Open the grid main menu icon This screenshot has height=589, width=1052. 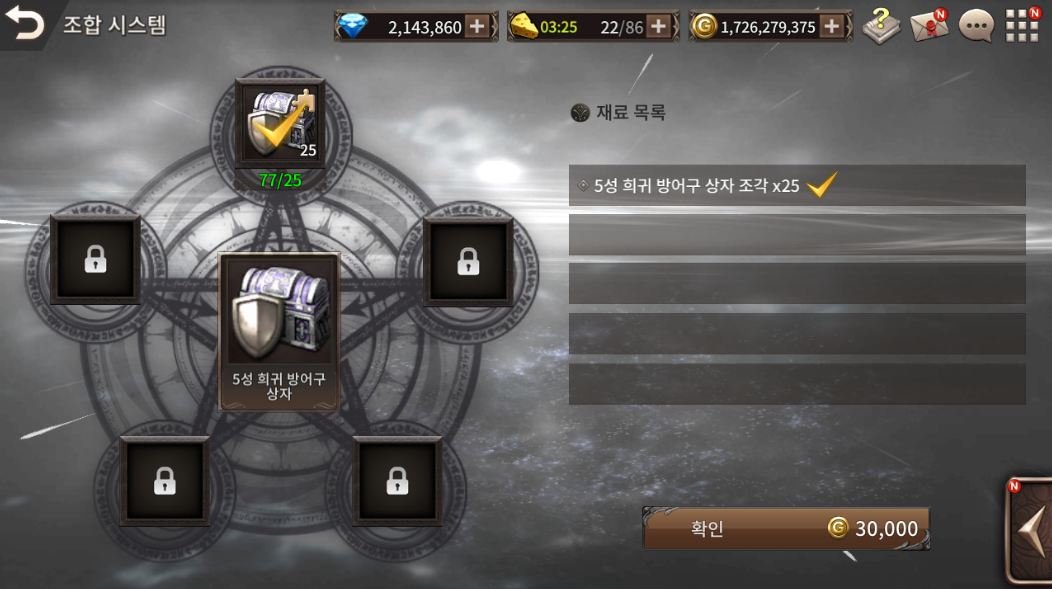tap(1022, 26)
